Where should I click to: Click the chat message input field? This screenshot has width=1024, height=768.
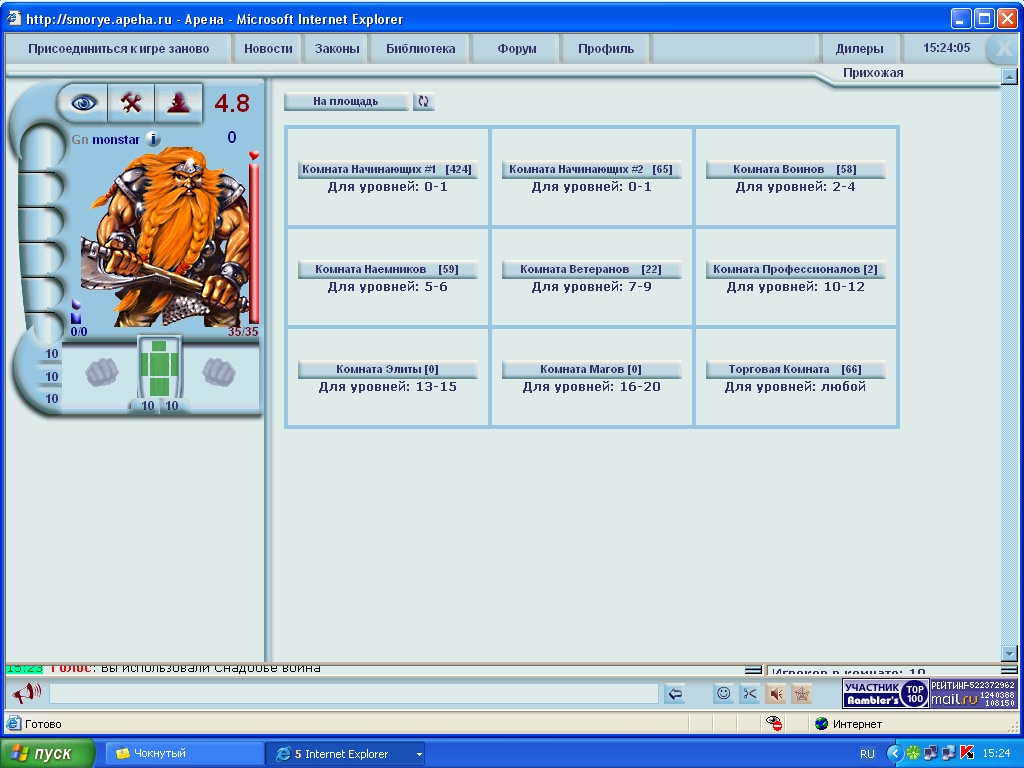(x=354, y=694)
